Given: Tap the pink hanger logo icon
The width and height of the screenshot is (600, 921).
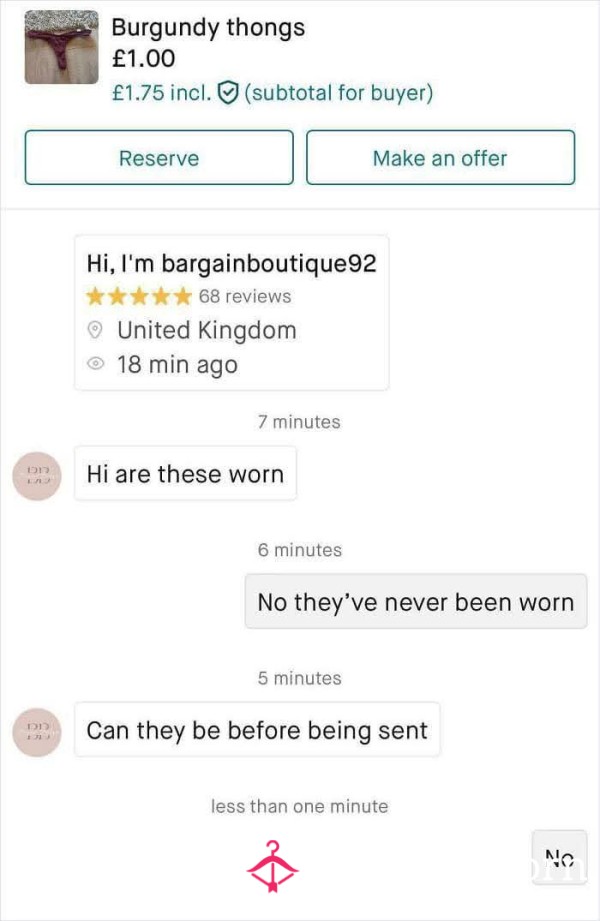Looking at the screenshot, I should click(272, 866).
